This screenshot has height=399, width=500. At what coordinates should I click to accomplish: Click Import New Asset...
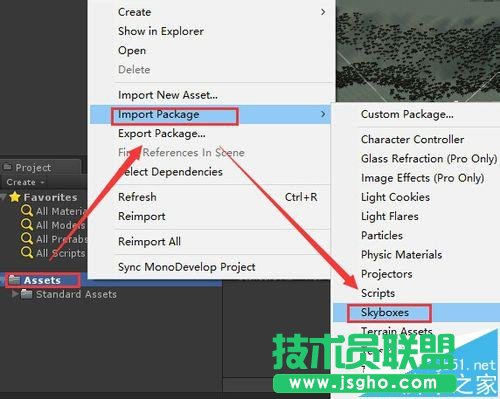(211, 95)
